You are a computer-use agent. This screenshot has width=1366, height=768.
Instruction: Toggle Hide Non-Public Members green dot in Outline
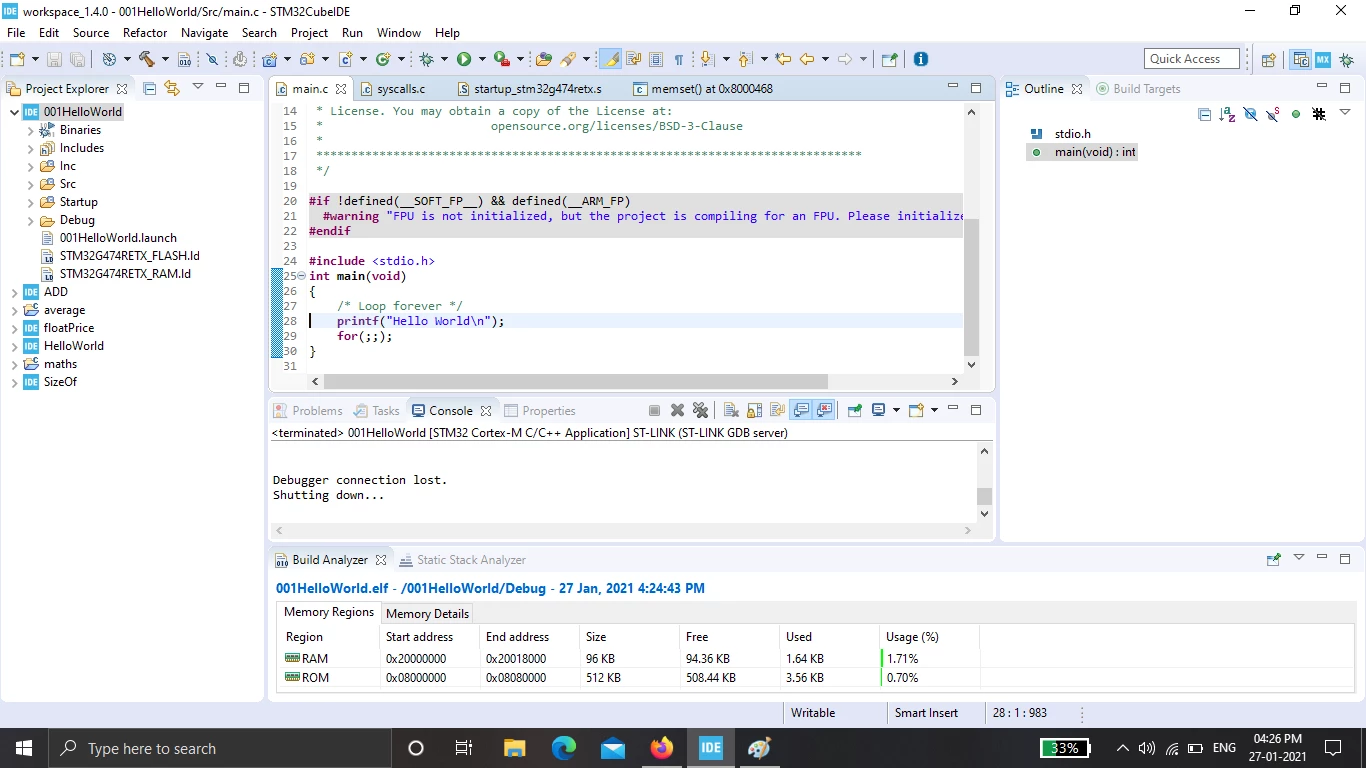click(1296, 114)
